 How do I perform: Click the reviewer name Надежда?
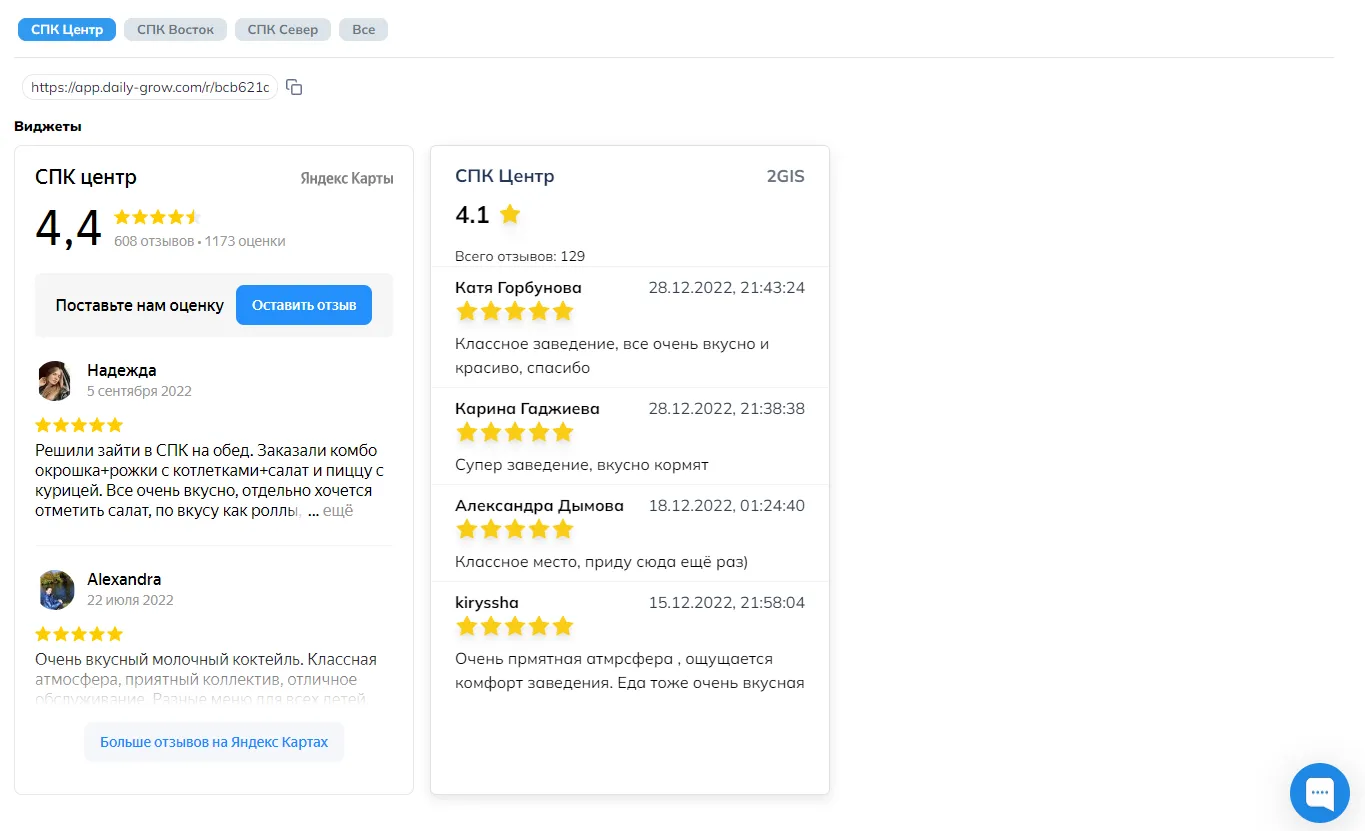tap(122, 370)
